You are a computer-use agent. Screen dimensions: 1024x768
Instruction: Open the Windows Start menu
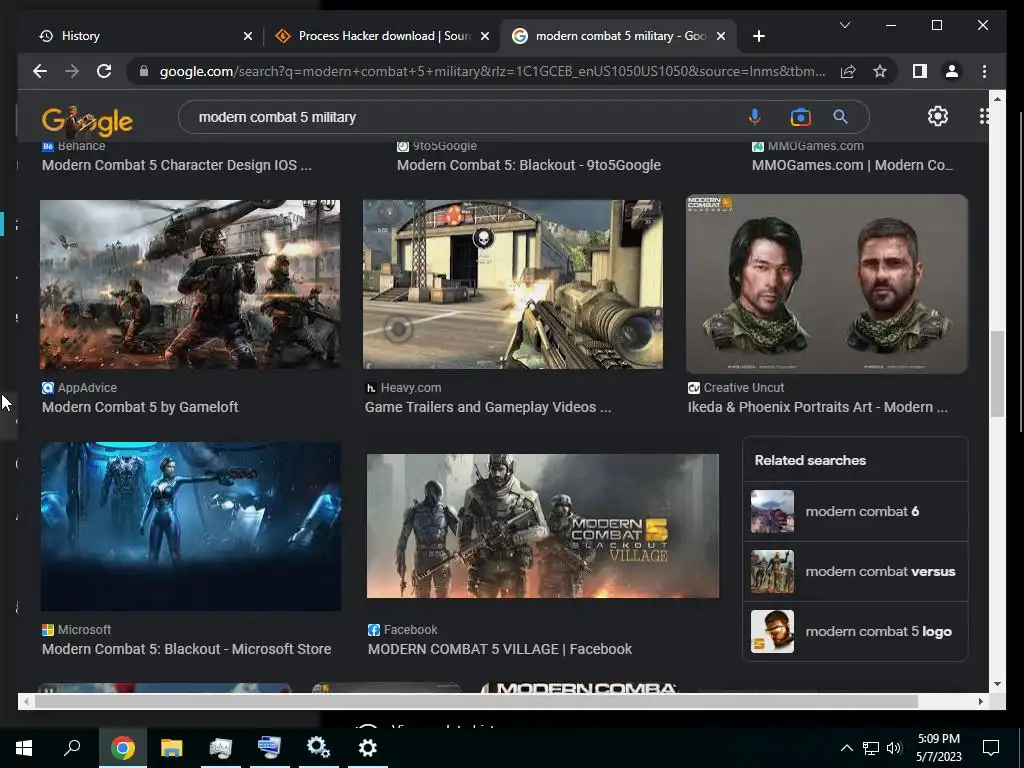pos(24,747)
